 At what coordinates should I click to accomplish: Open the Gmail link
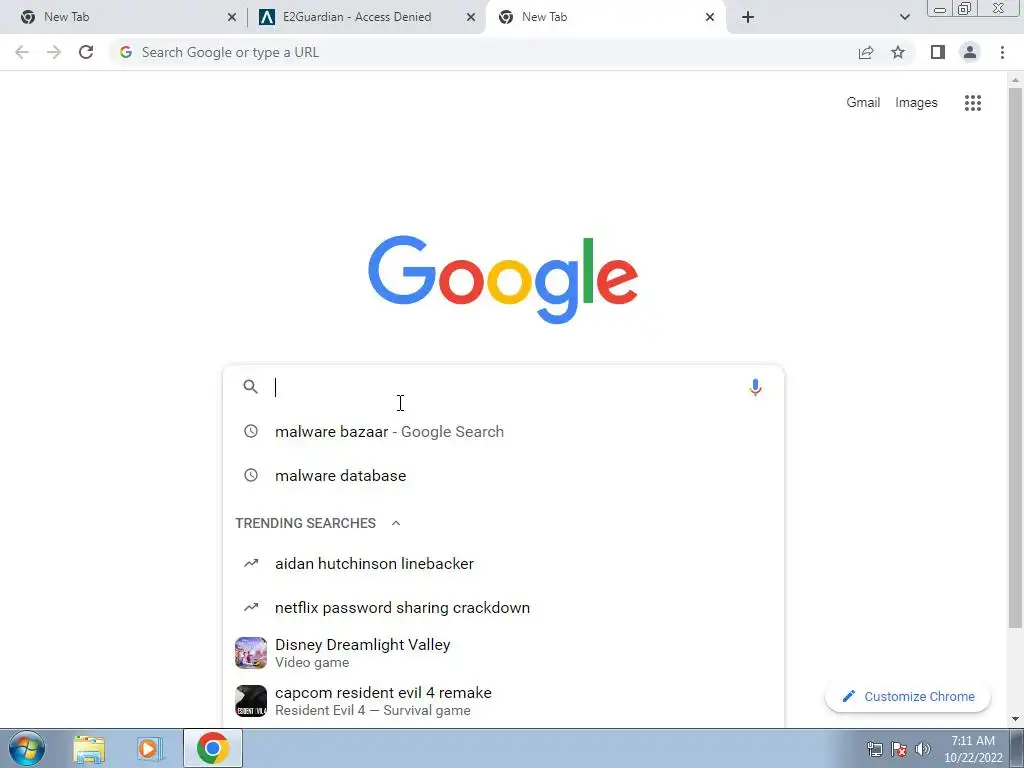pyautogui.click(x=863, y=103)
